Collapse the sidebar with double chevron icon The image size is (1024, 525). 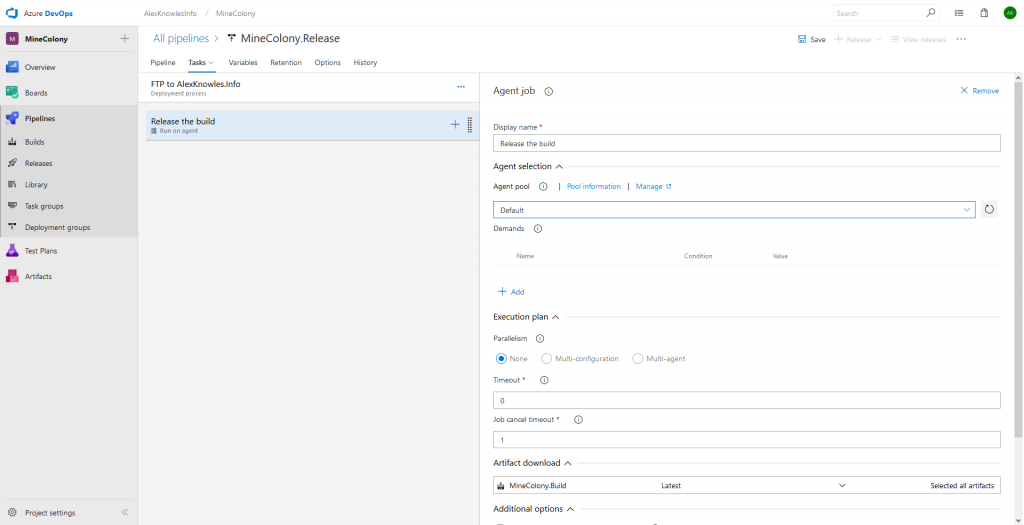(x=125, y=512)
